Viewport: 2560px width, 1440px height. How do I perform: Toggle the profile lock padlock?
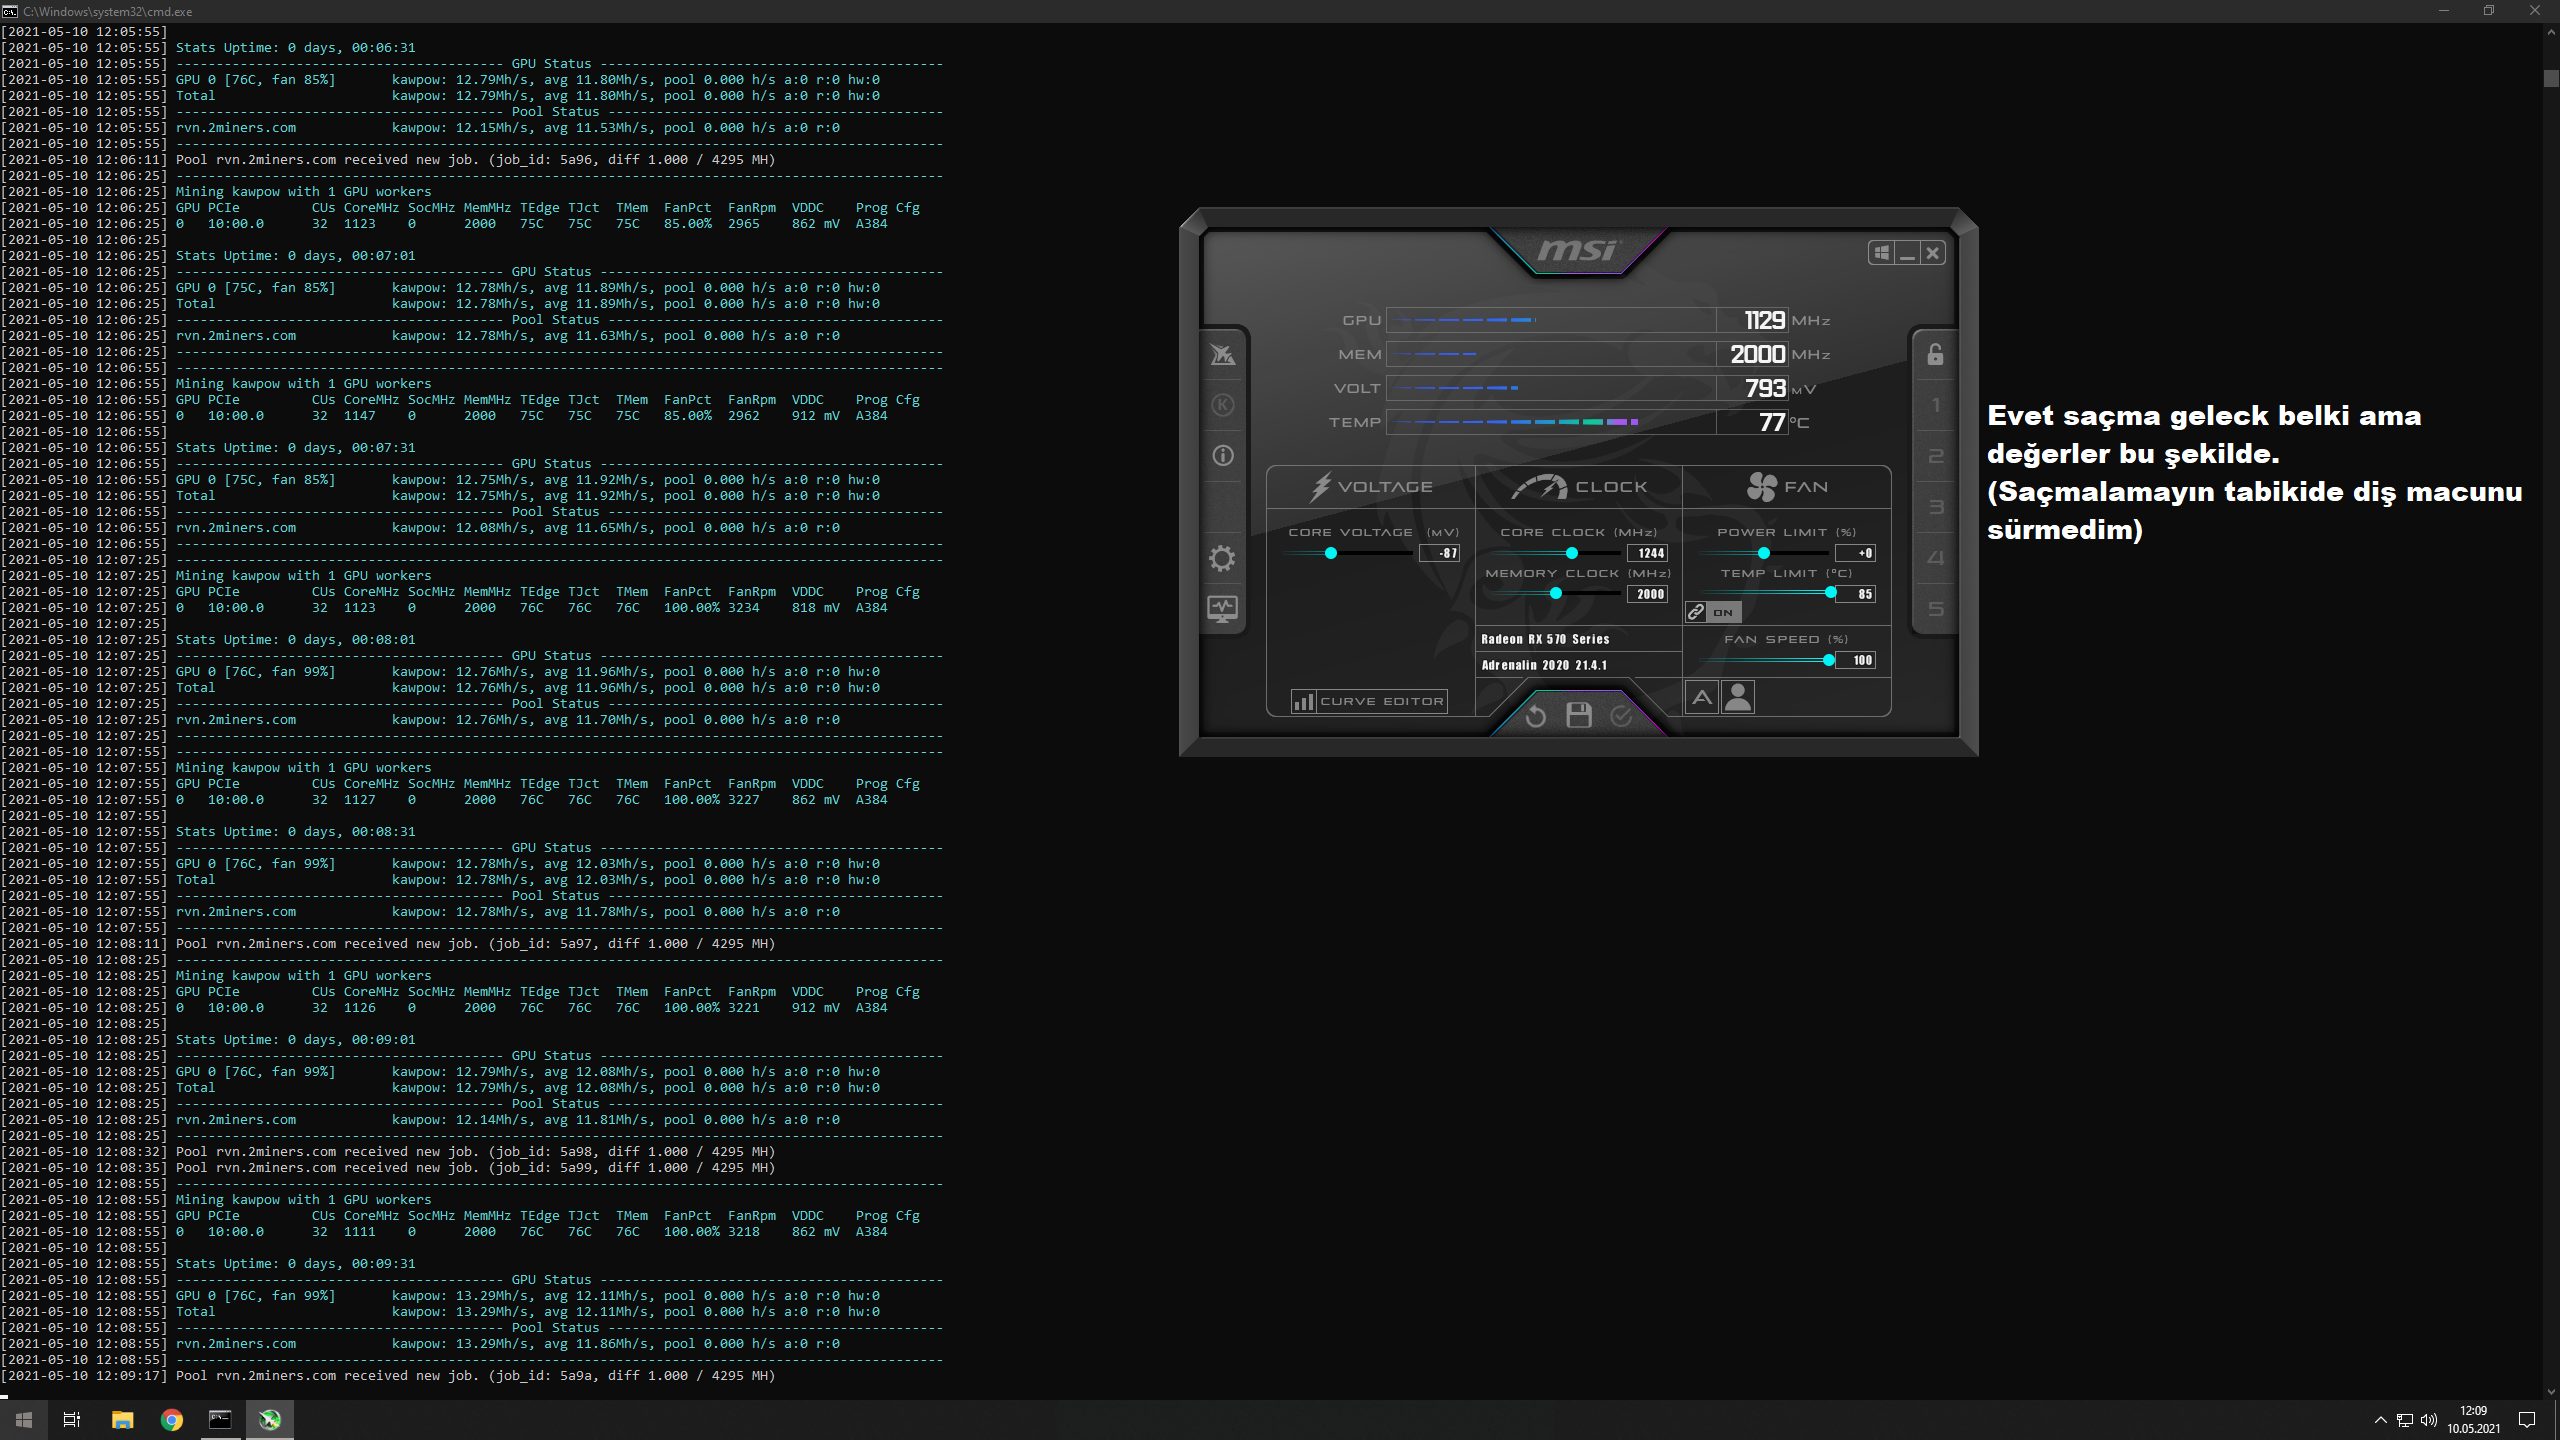coord(1935,355)
